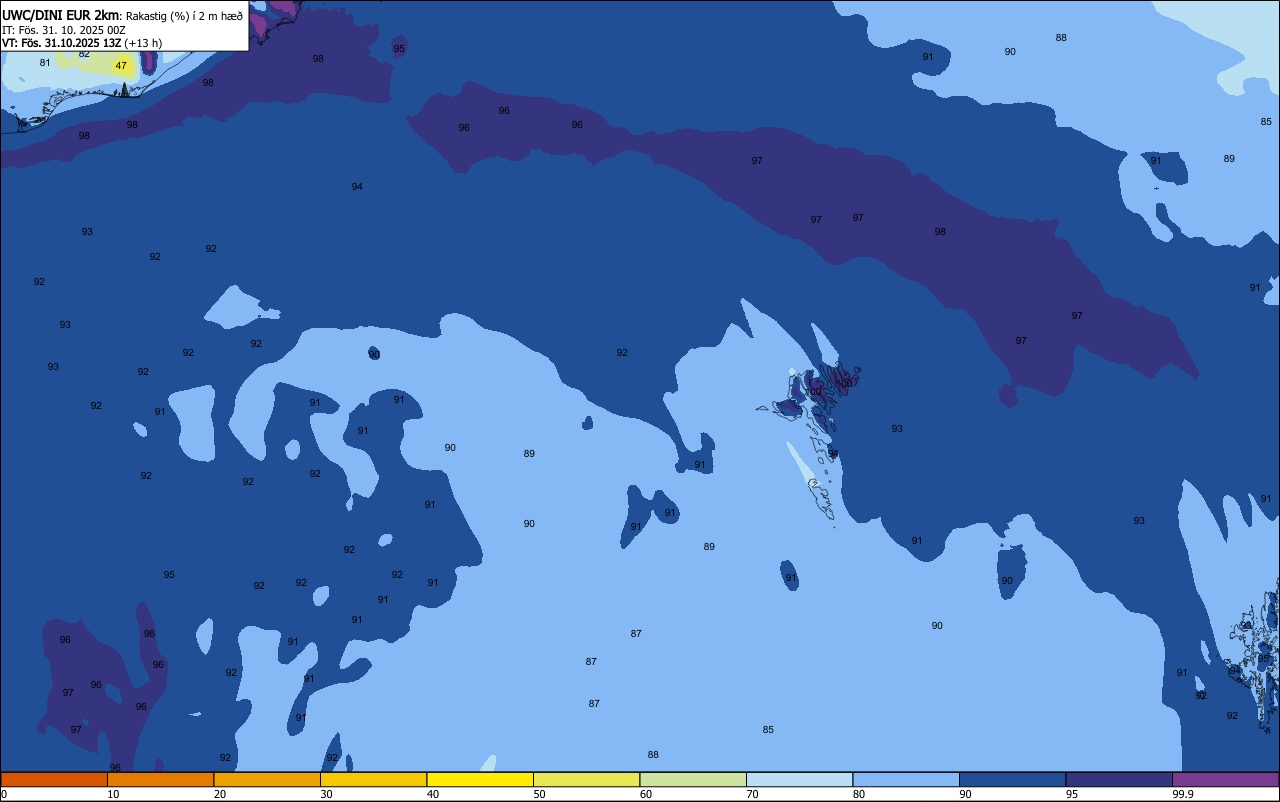Click the 'VT: Fös. 31.10.2025 13Z' line
The height and width of the screenshot is (802, 1280).
62,43
